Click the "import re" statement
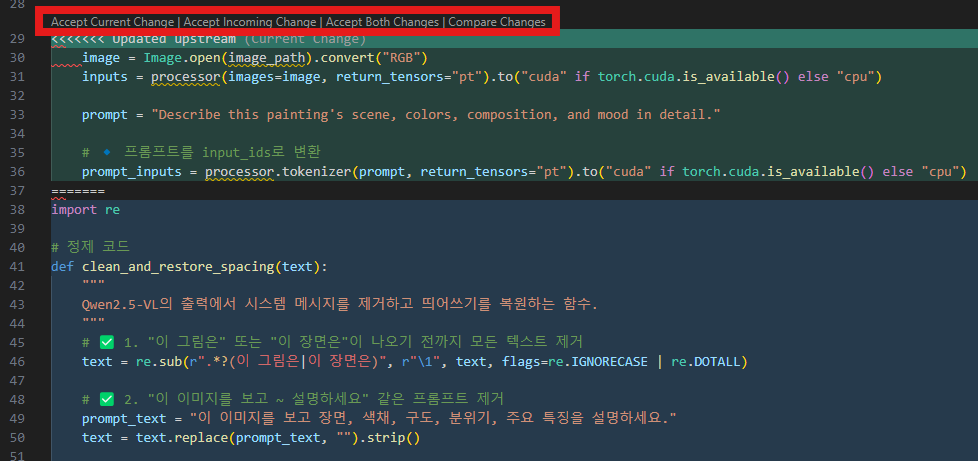Screen dimensions: 978x461 [85, 210]
